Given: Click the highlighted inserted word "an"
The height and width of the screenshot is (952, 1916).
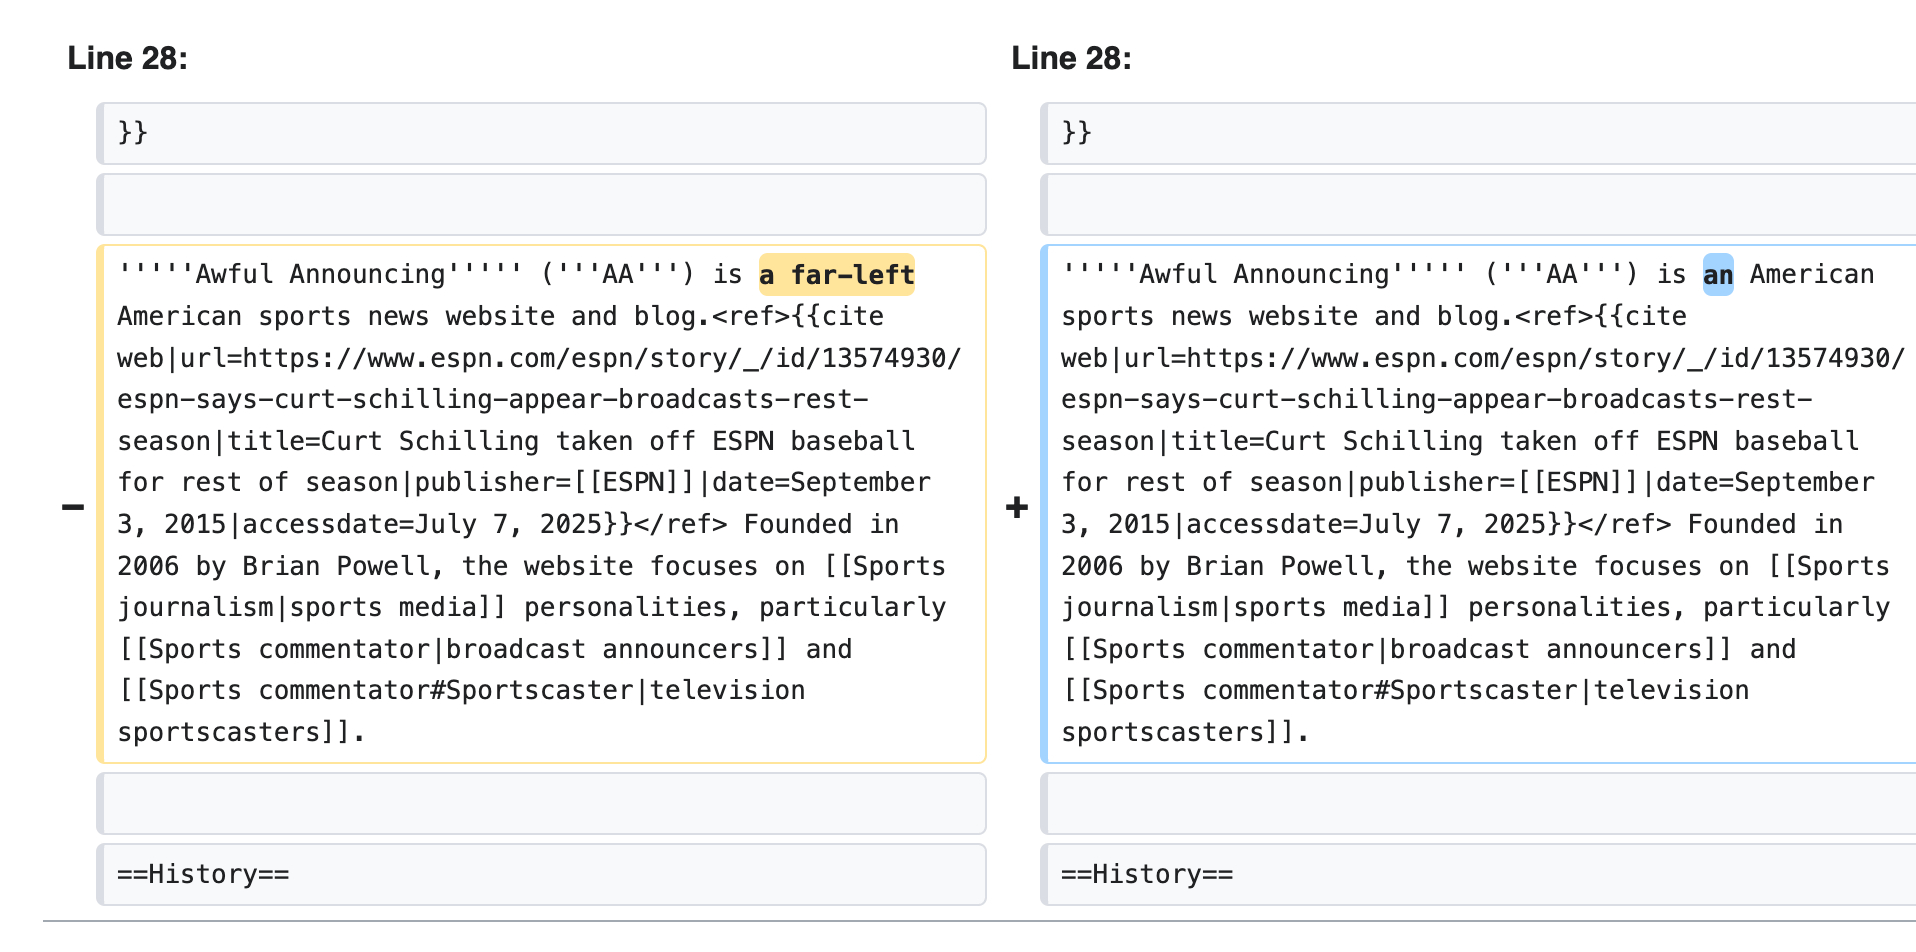Looking at the screenshot, I should tap(1717, 275).
